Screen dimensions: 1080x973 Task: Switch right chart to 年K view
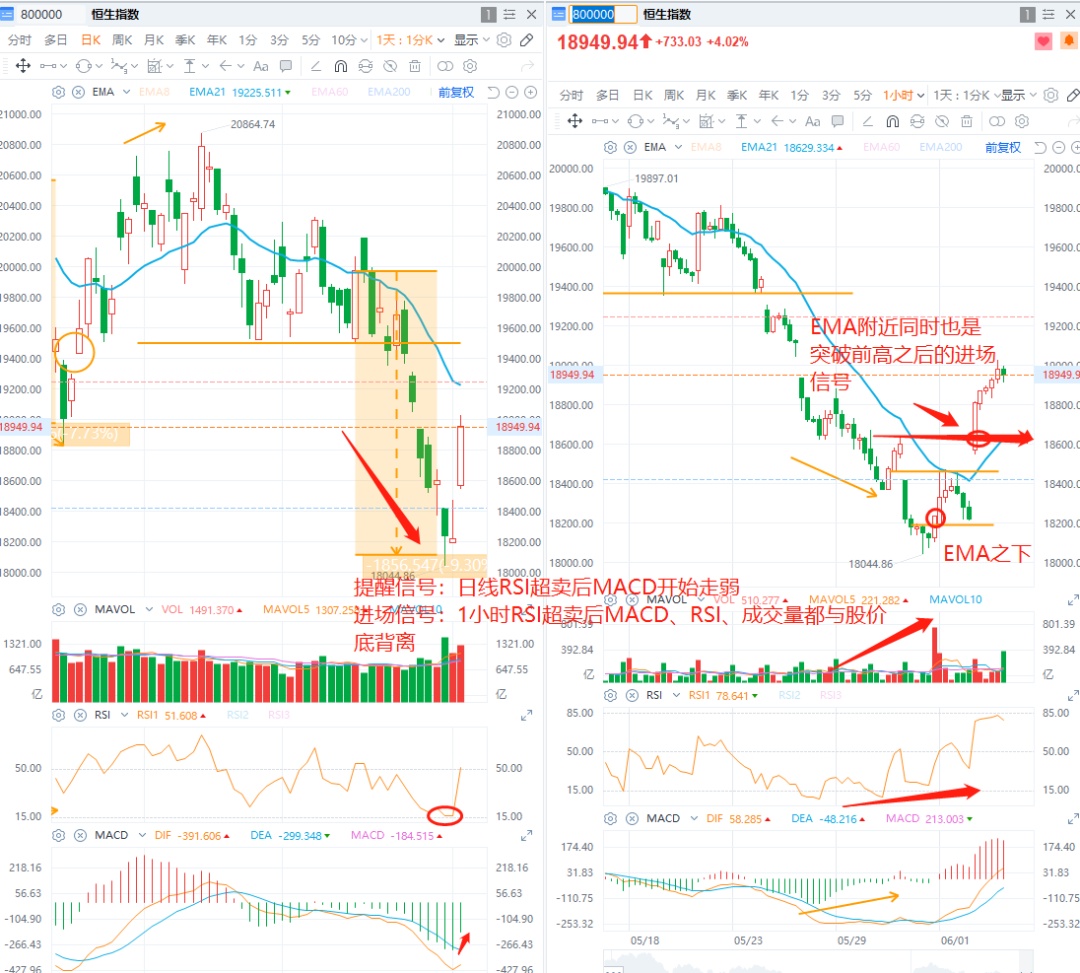click(768, 96)
